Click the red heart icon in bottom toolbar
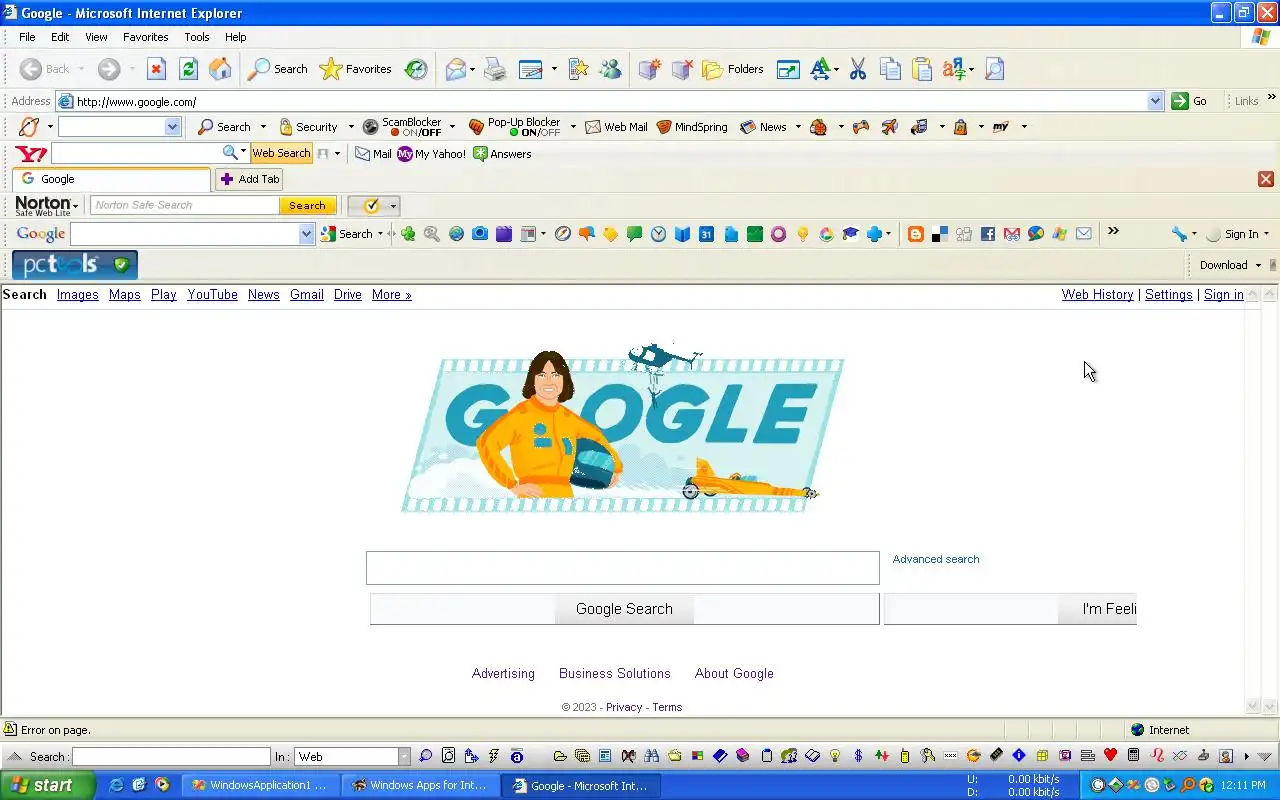 coord(1110,756)
